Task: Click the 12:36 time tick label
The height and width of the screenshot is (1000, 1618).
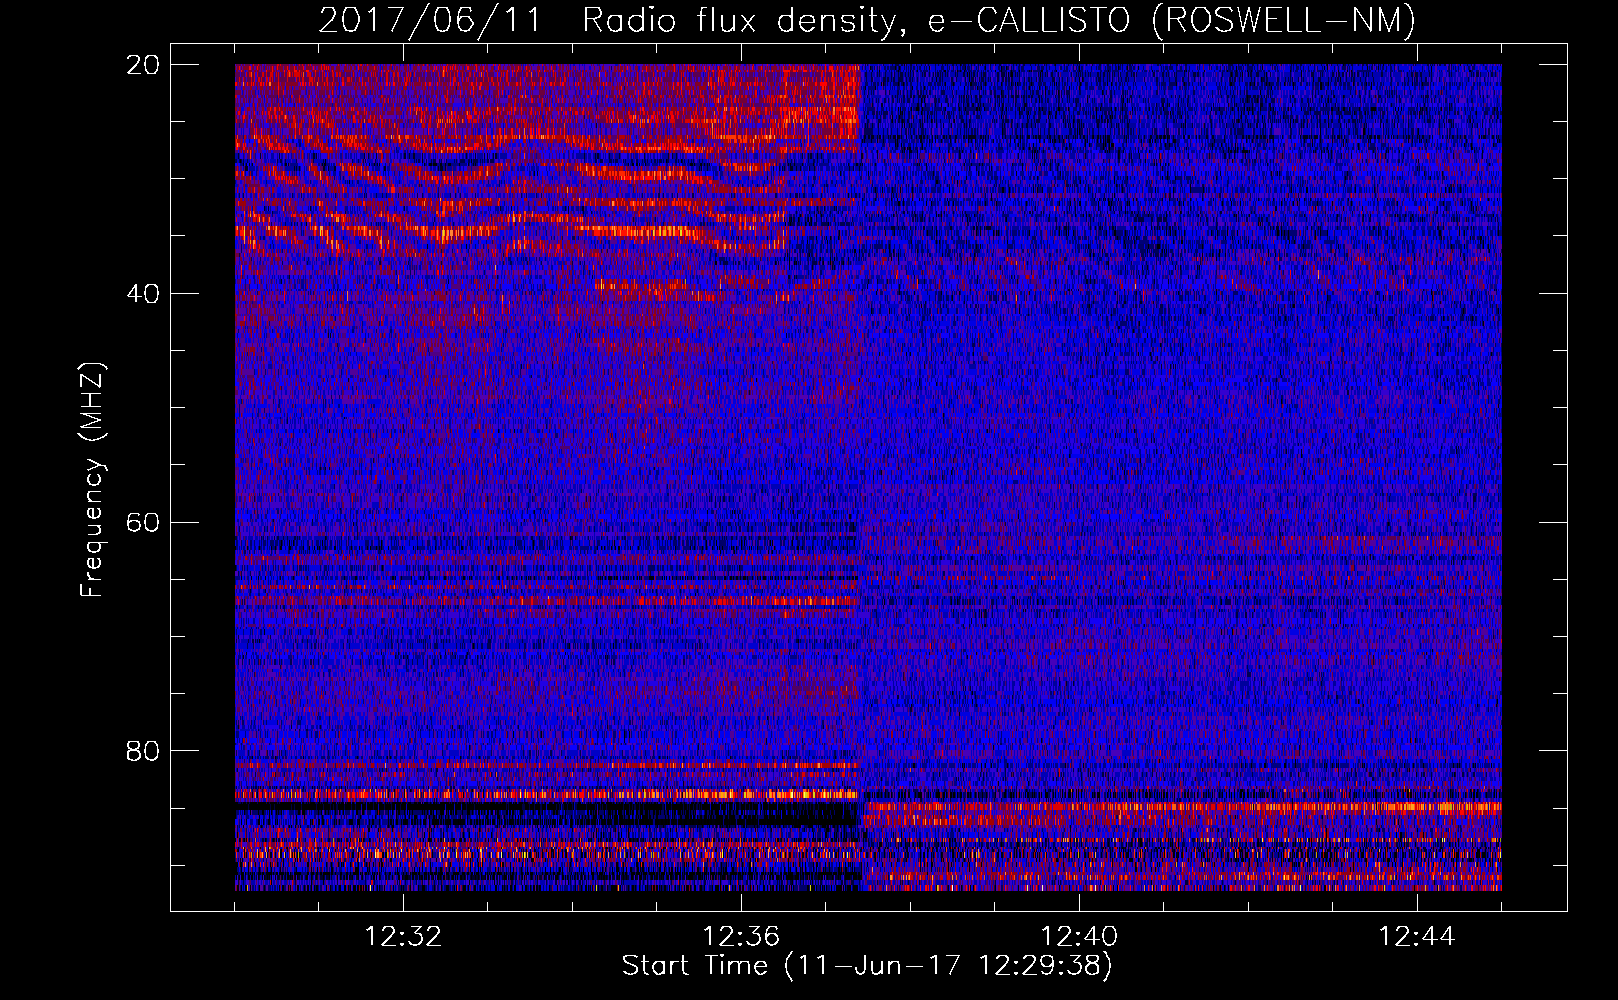Action: [741, 937]
